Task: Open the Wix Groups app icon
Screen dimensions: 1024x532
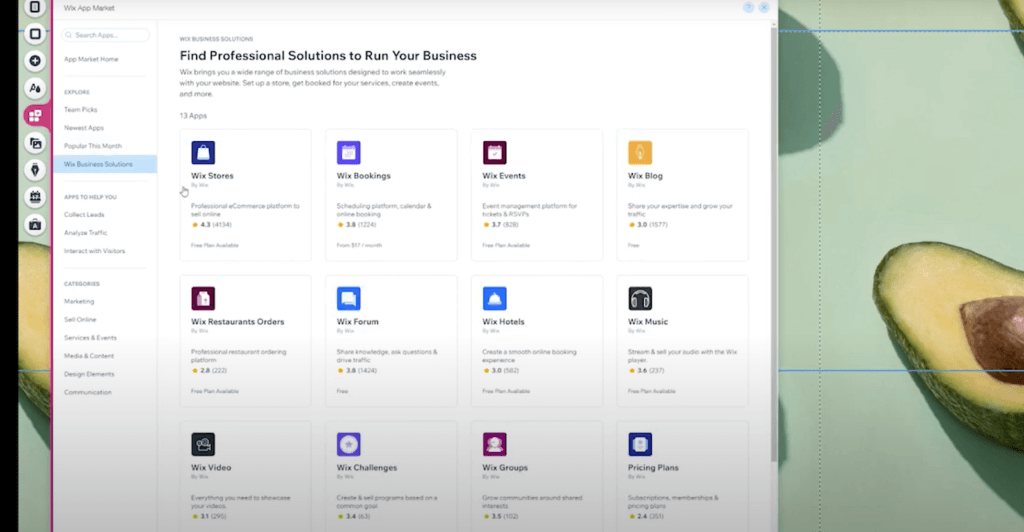Action: [x=494, y=445]
